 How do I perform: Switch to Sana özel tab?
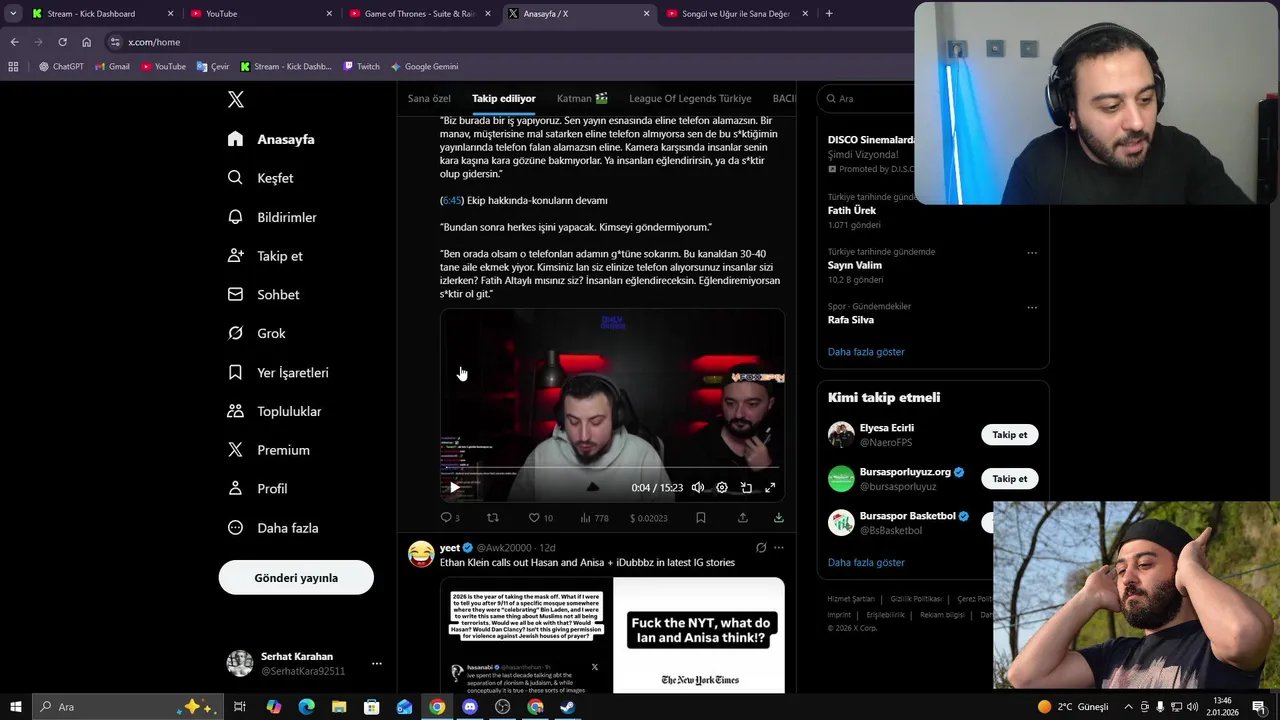click(x=429, y=98)
